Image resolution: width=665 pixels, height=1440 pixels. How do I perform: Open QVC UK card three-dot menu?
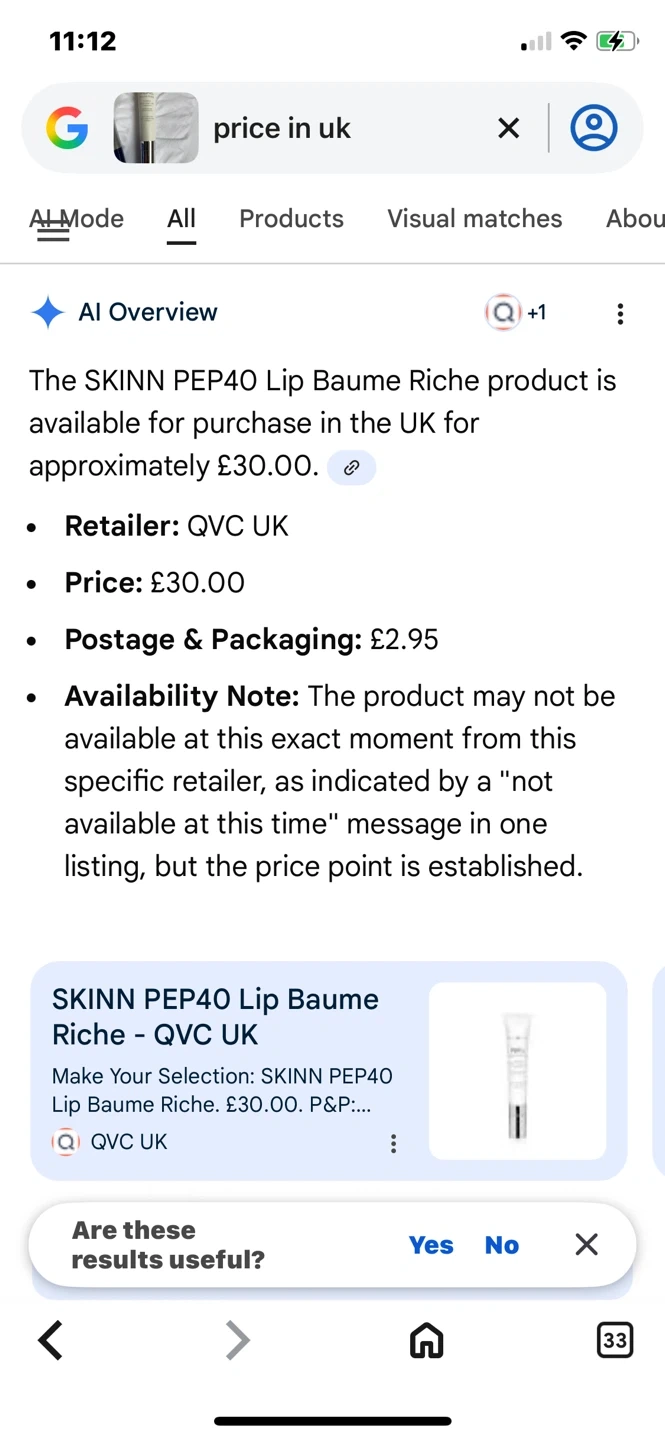394,1143
